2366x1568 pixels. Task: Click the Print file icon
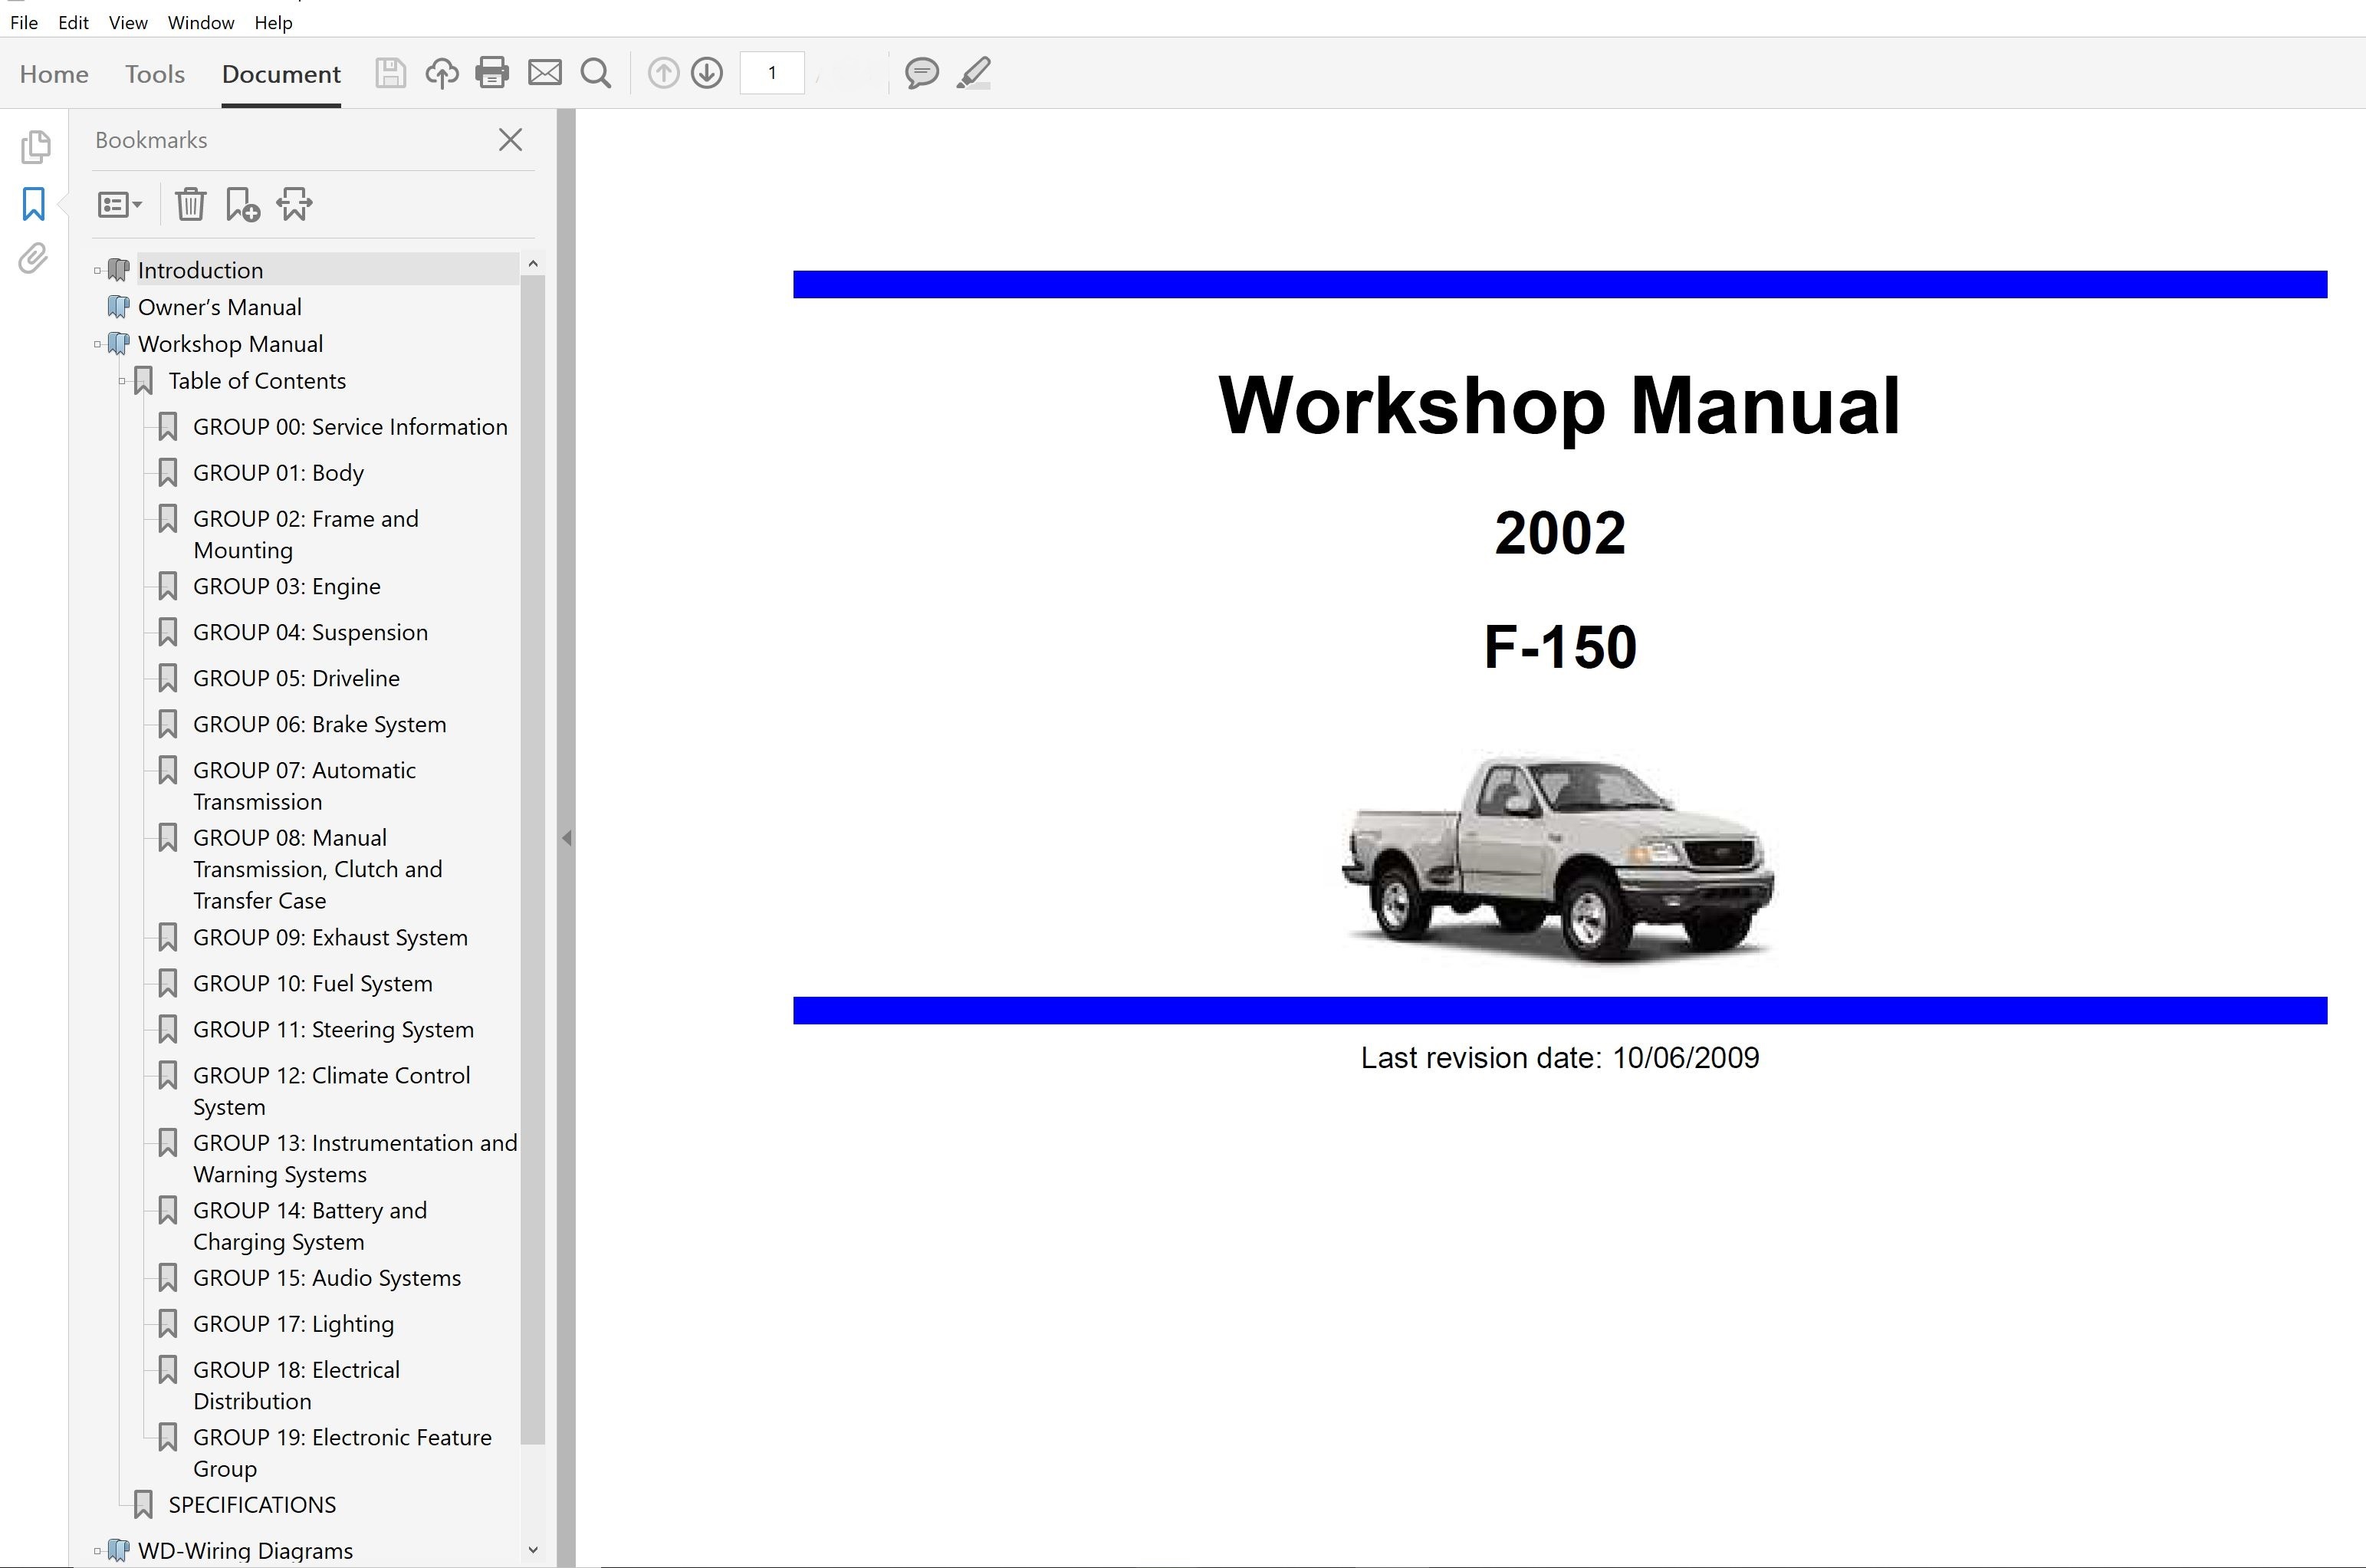pos(492,73)
